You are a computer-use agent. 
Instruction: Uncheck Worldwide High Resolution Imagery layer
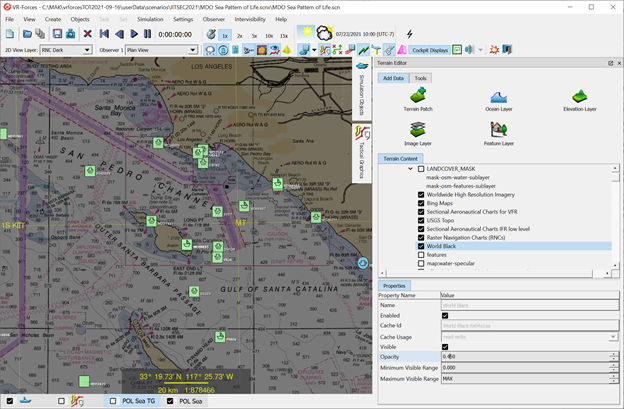(x=421, y=195)
